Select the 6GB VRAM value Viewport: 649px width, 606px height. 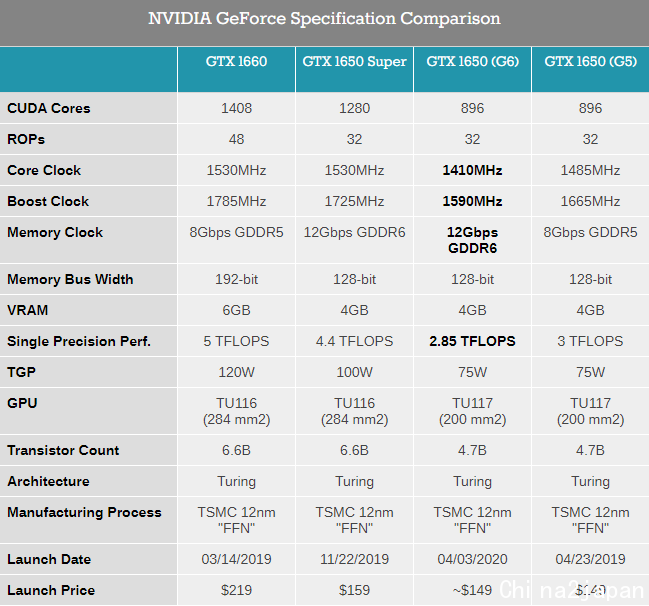(x=236, y=310)
